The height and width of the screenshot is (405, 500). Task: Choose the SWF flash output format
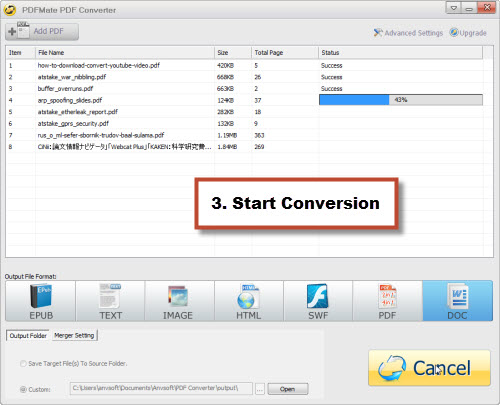[x=318, y=301]
